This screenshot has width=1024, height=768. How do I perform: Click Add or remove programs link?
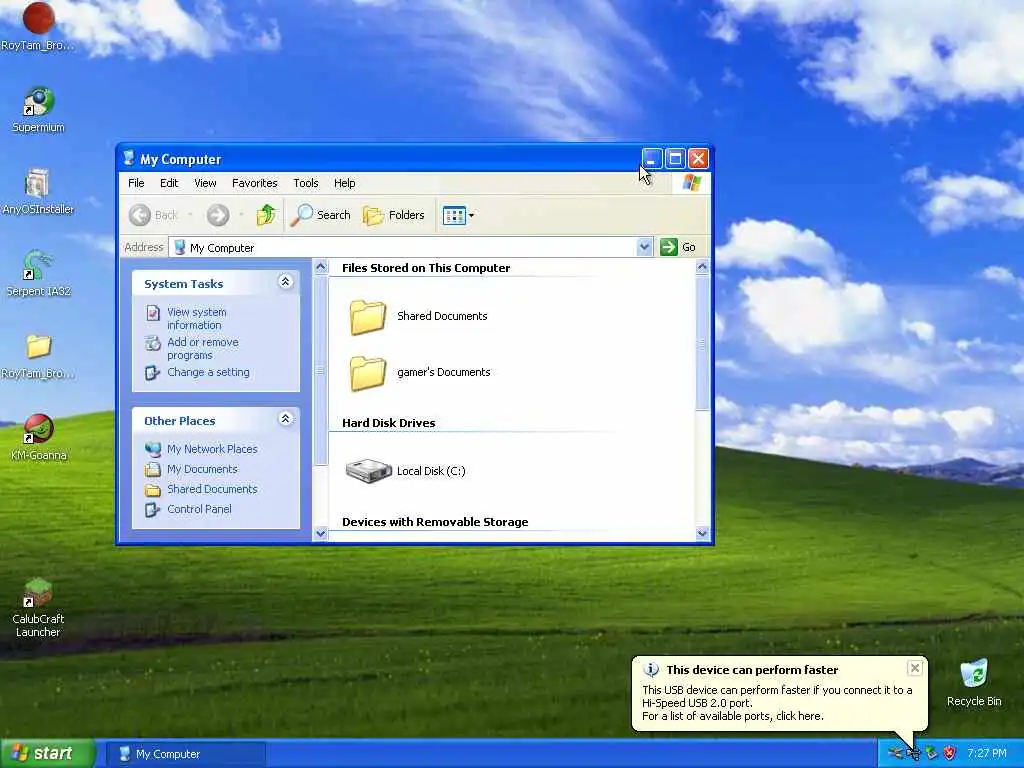[202, 348]
